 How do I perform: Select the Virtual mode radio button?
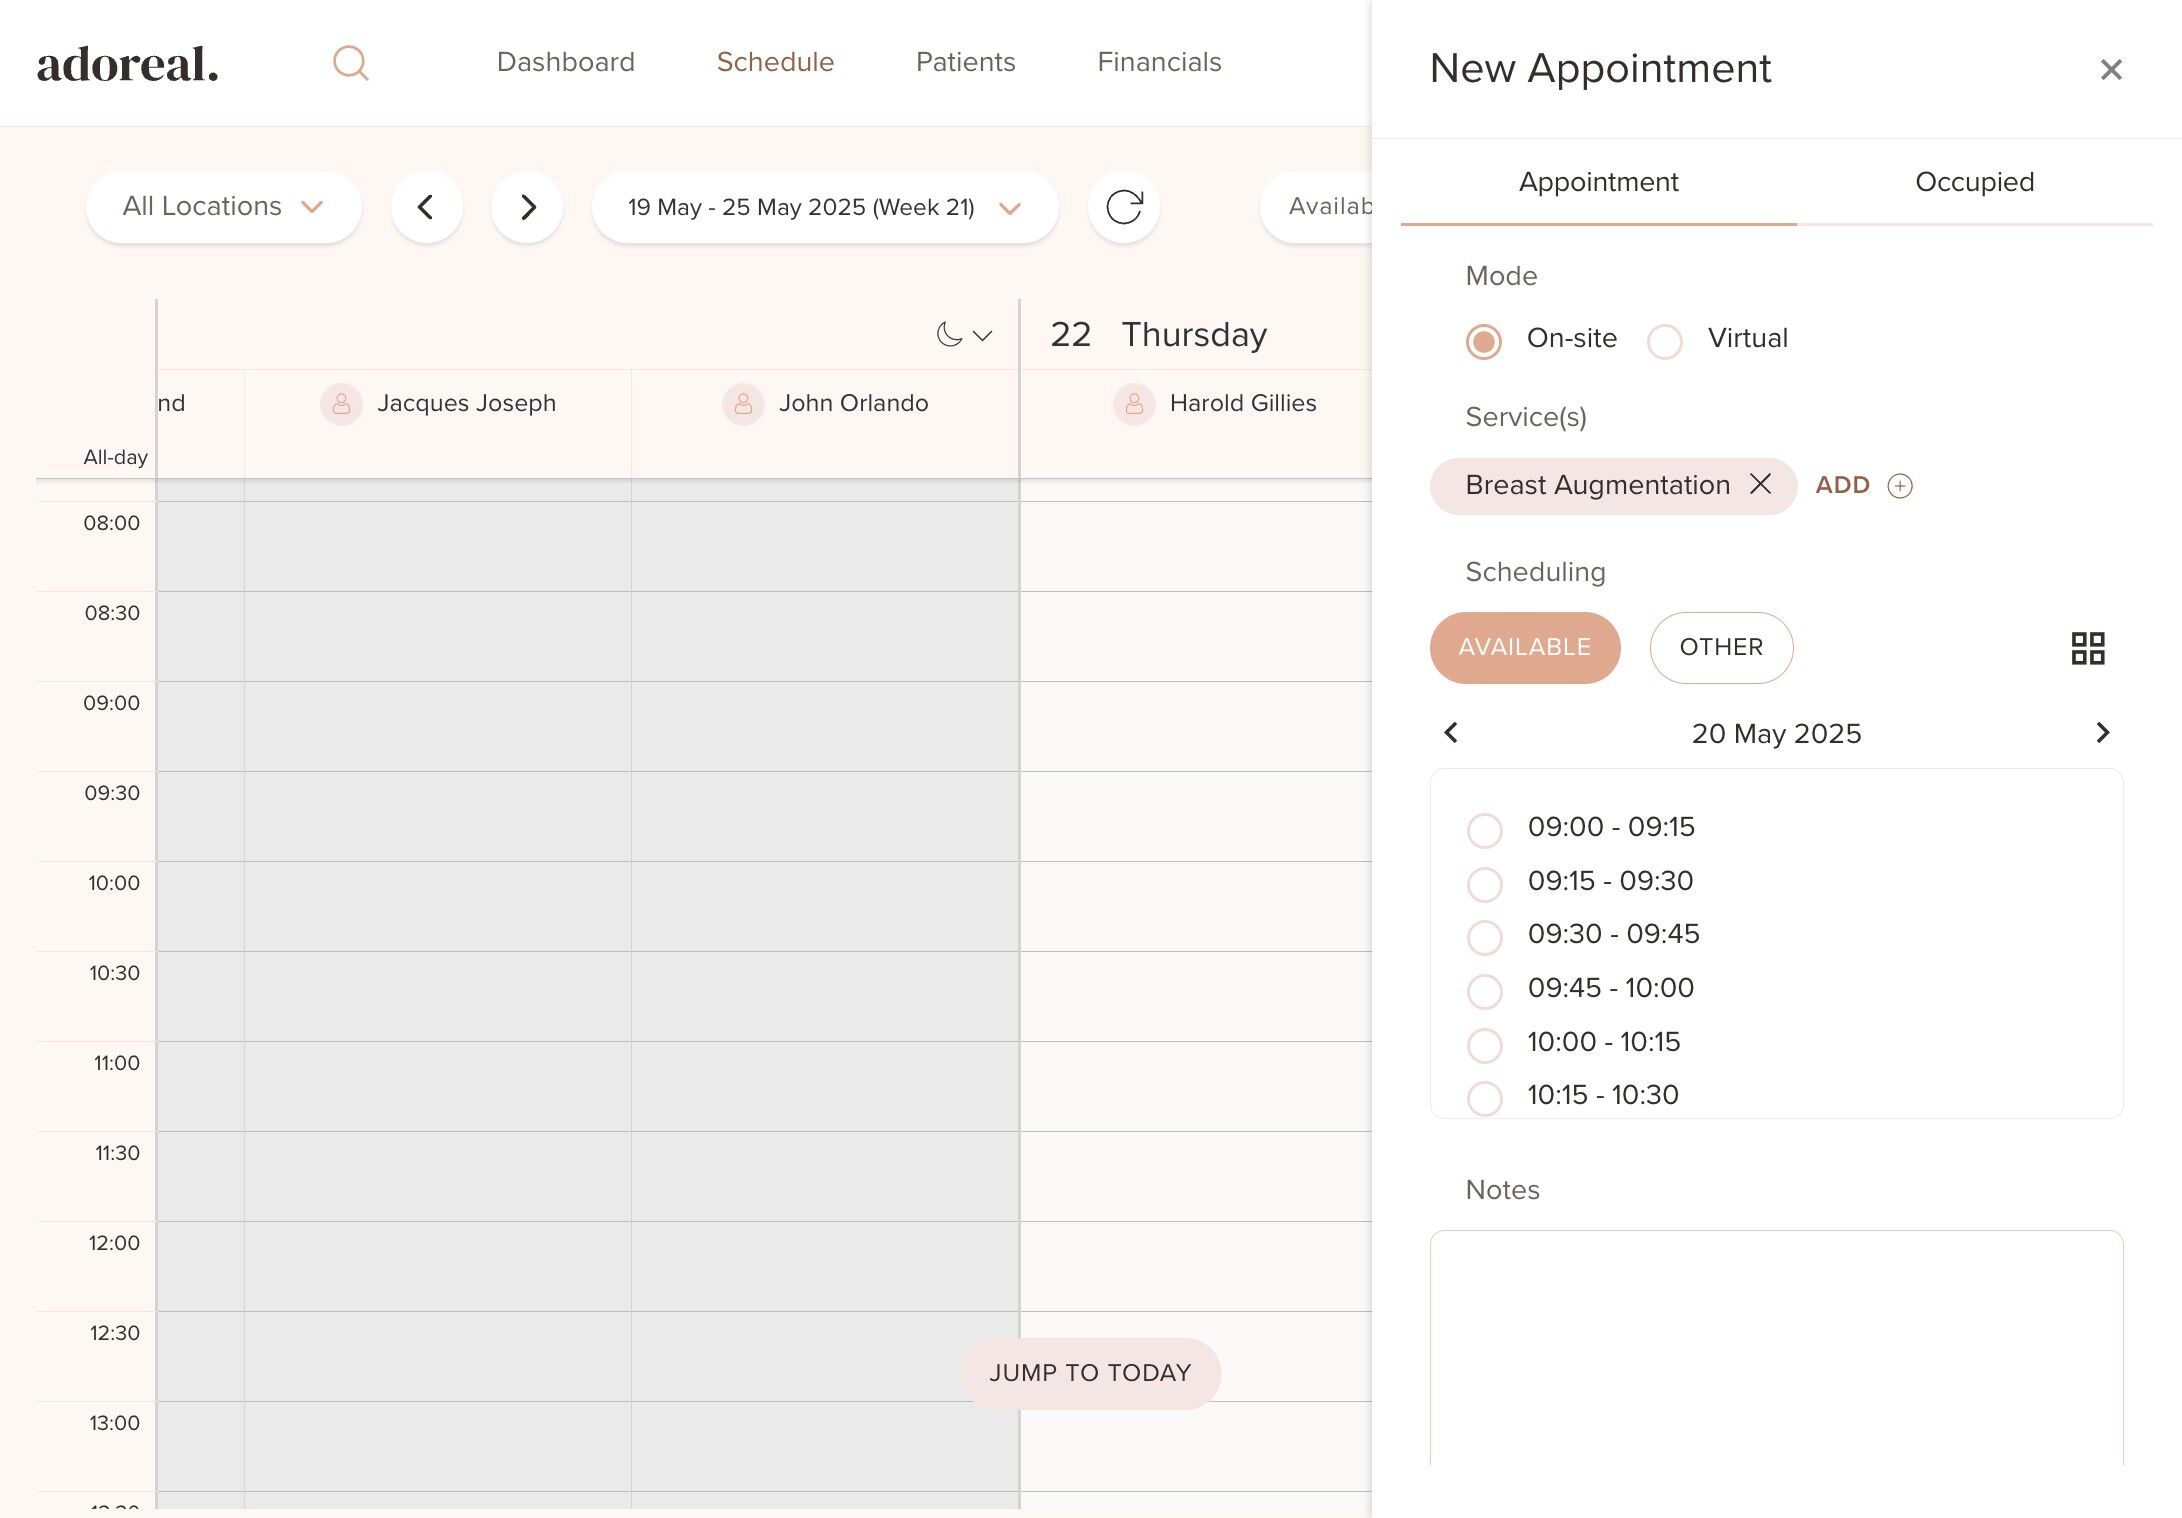click(1664, 341)
